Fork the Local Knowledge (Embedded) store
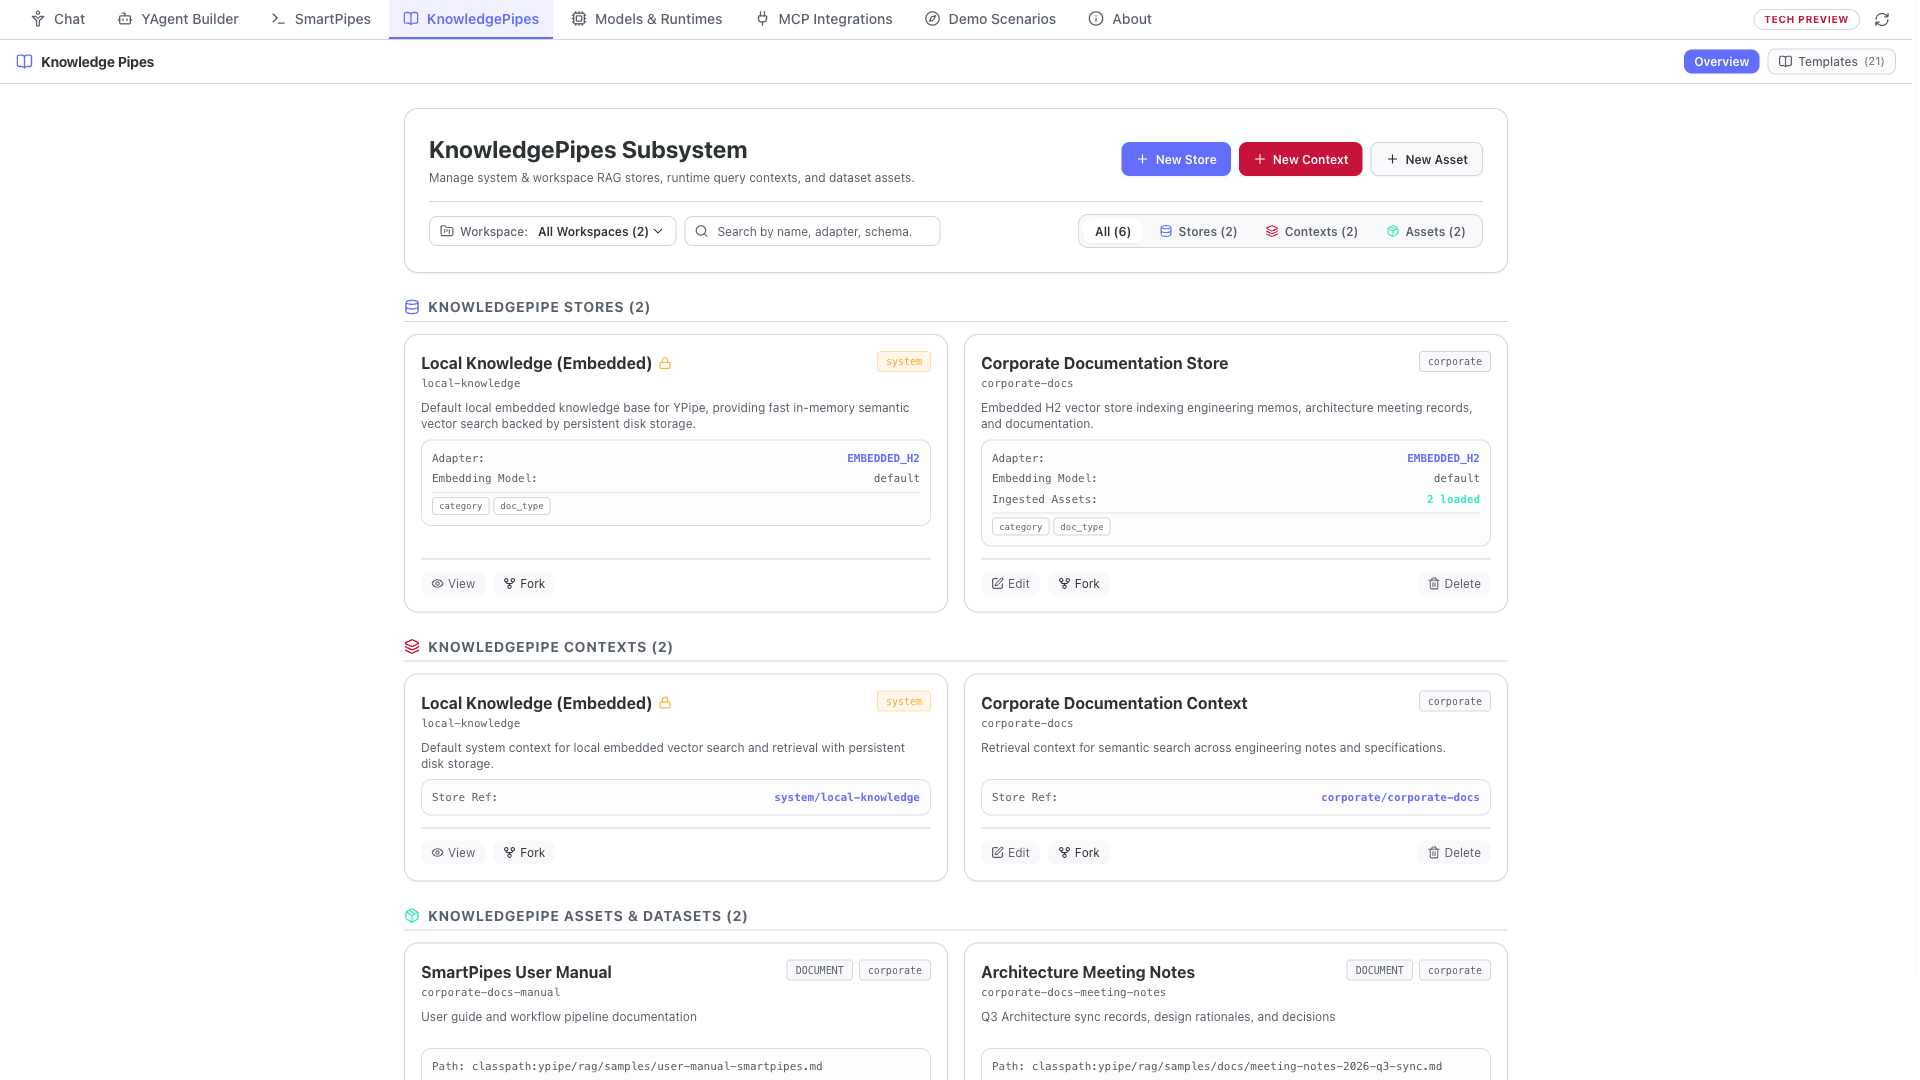 coord(524,584)
